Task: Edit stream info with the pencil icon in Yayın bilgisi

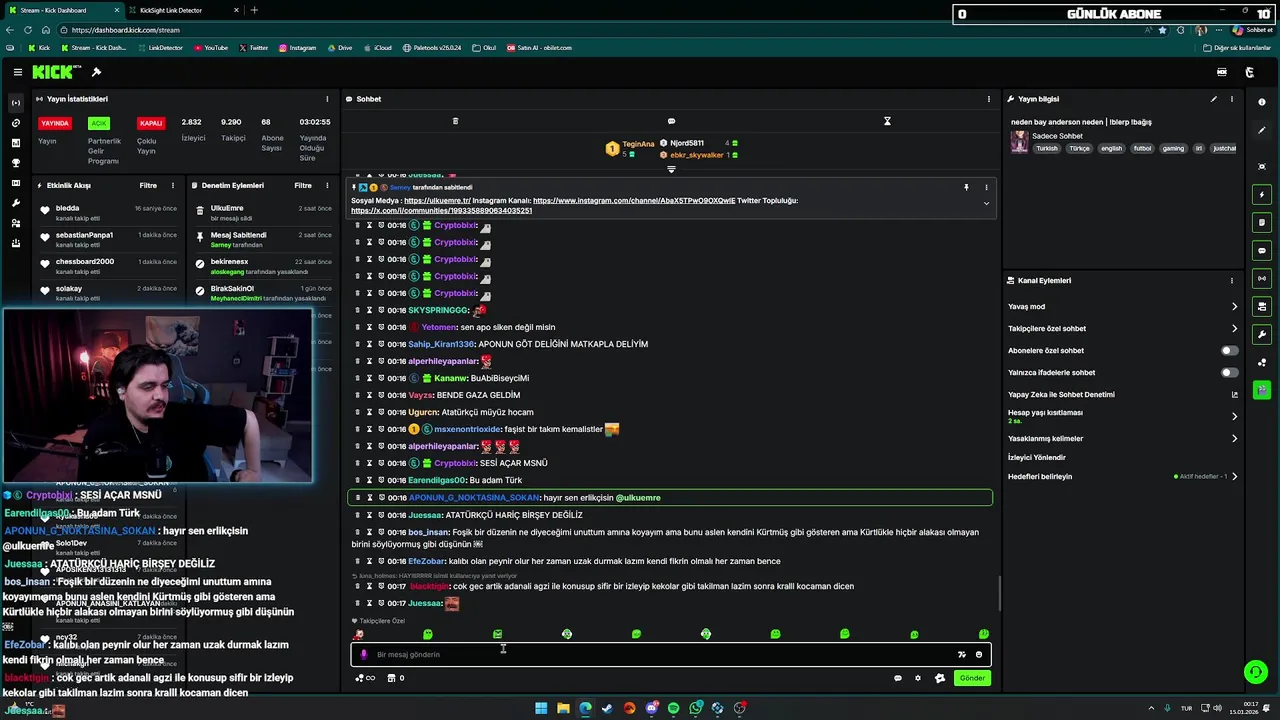Action: coord(1214,99)
